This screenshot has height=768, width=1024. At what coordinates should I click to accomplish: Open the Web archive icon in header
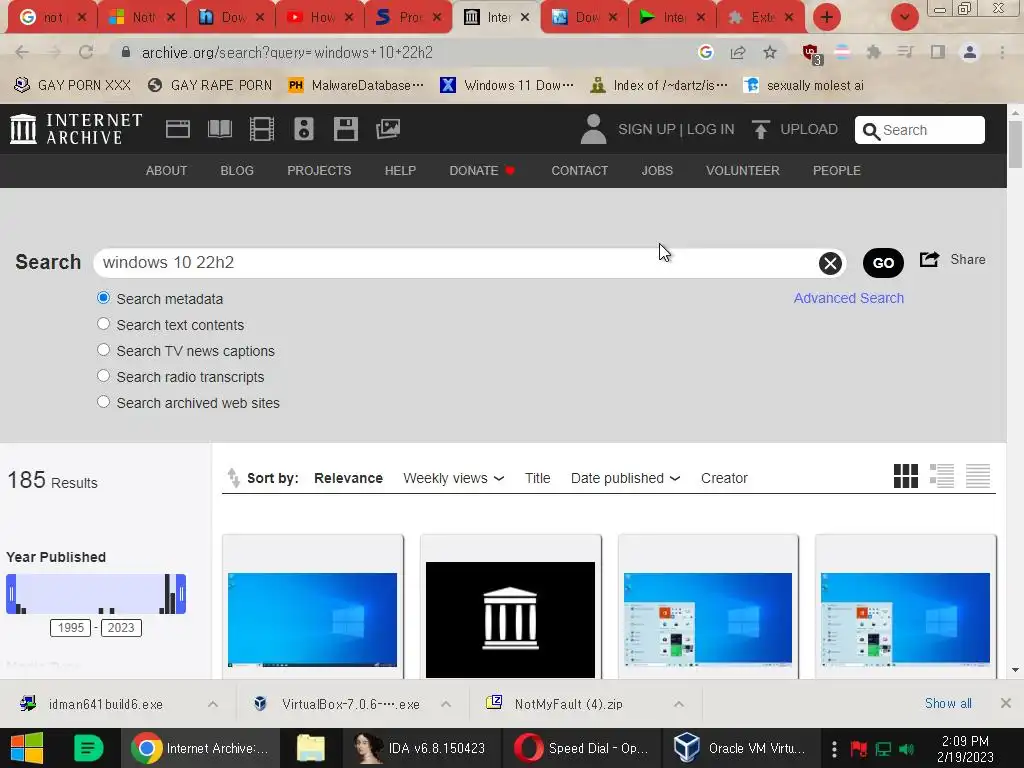[178, 129]
